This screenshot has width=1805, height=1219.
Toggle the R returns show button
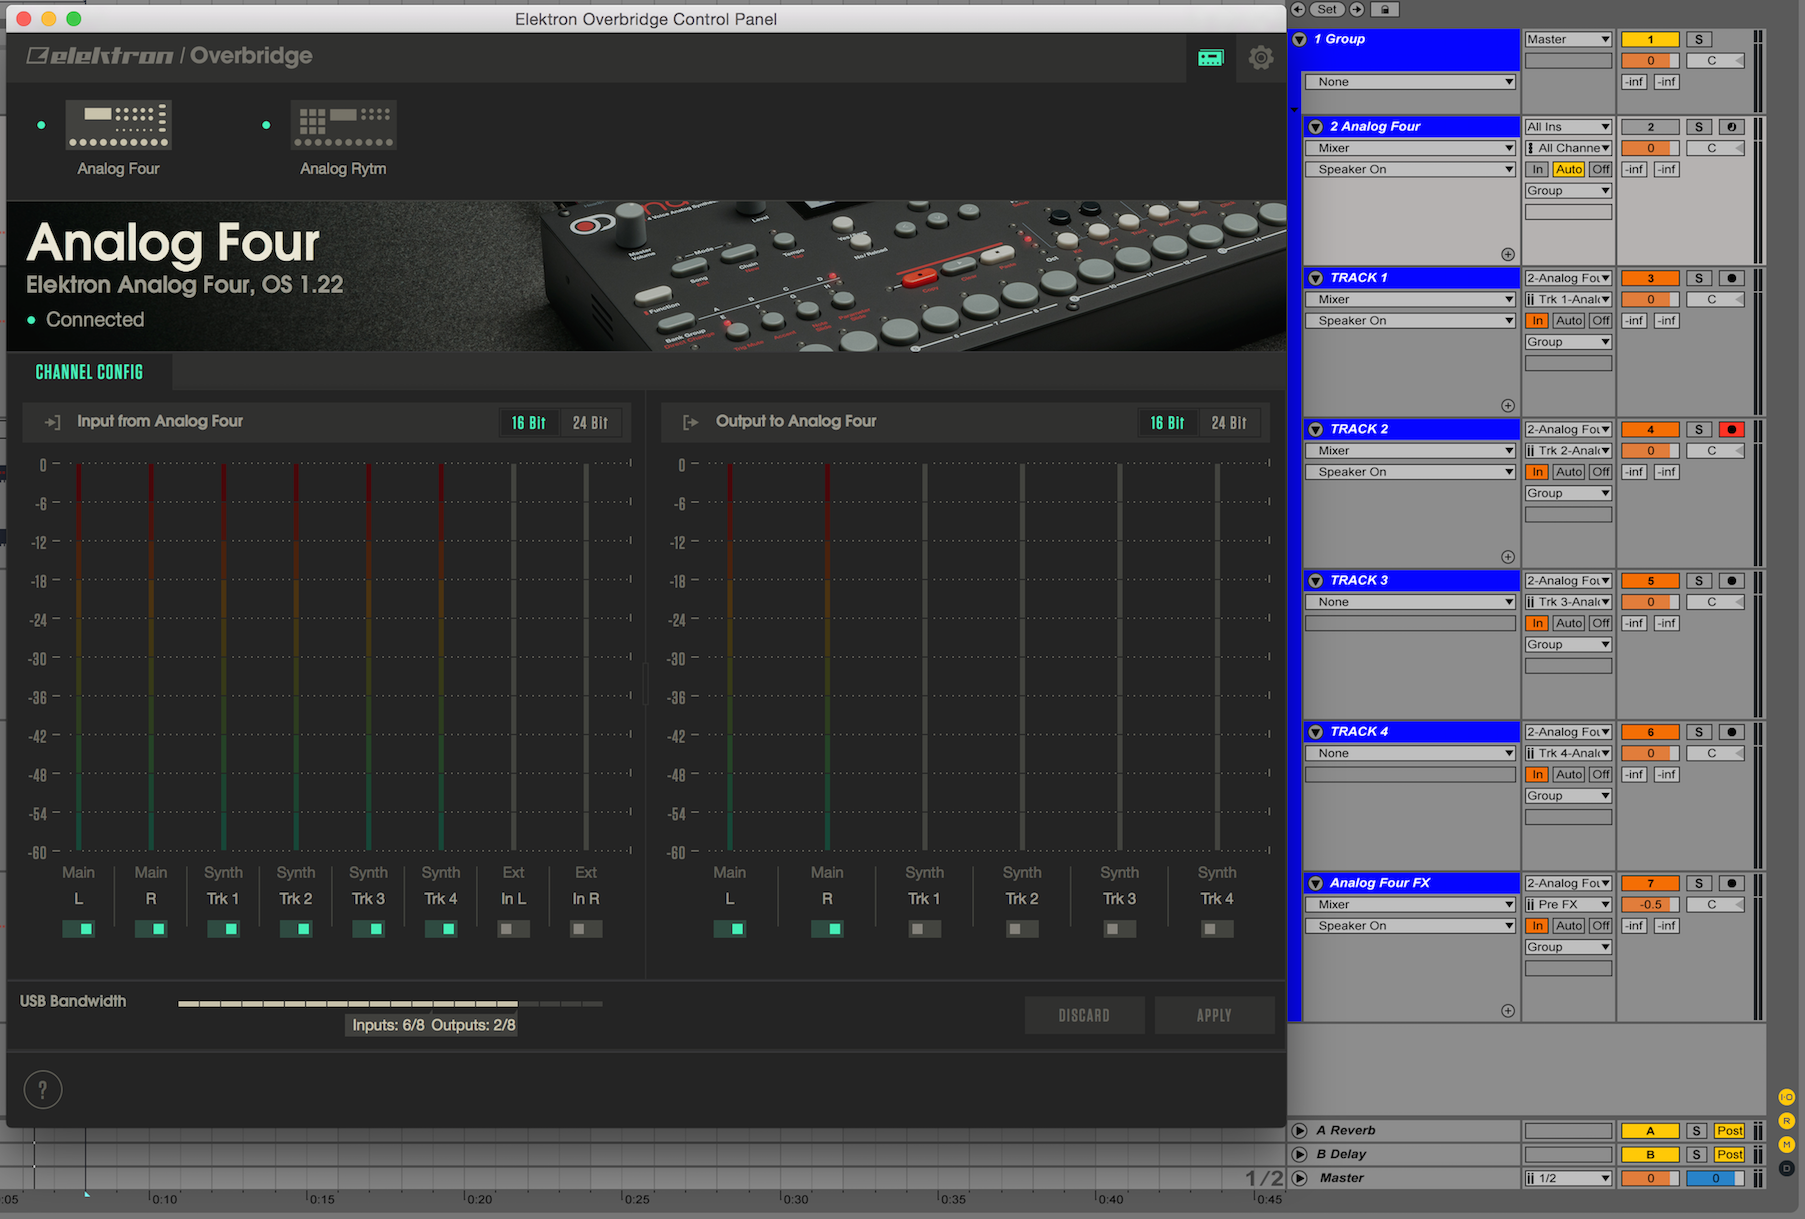[x=1787, y=1121]
